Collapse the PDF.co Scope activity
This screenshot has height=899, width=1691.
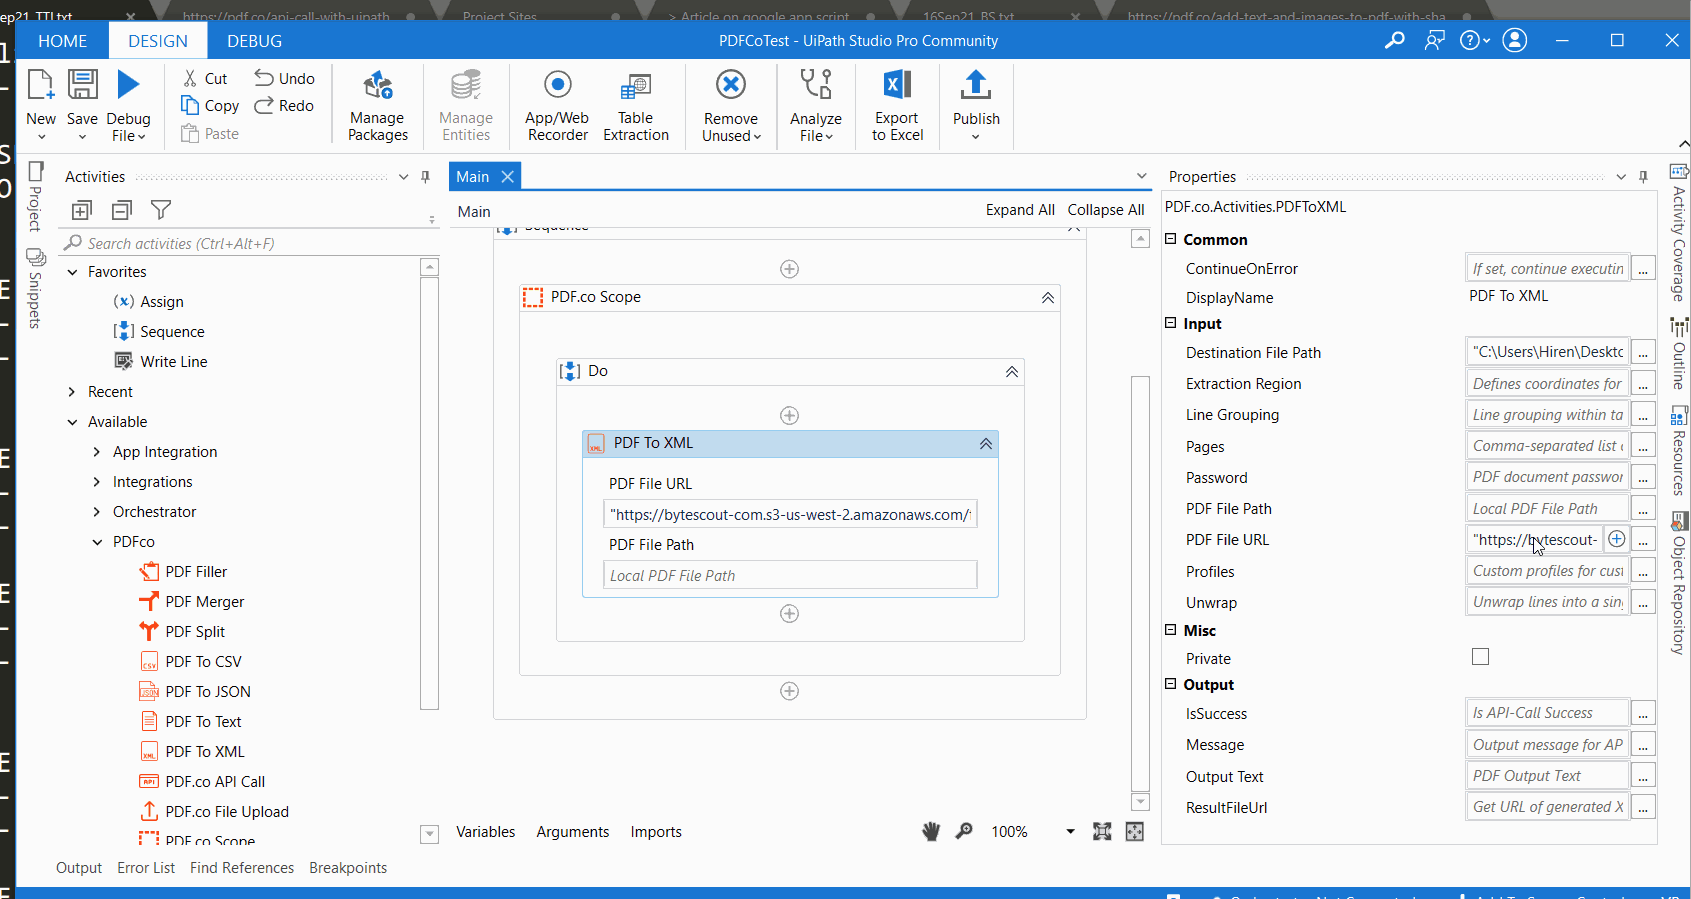[x=1048, y=298]
